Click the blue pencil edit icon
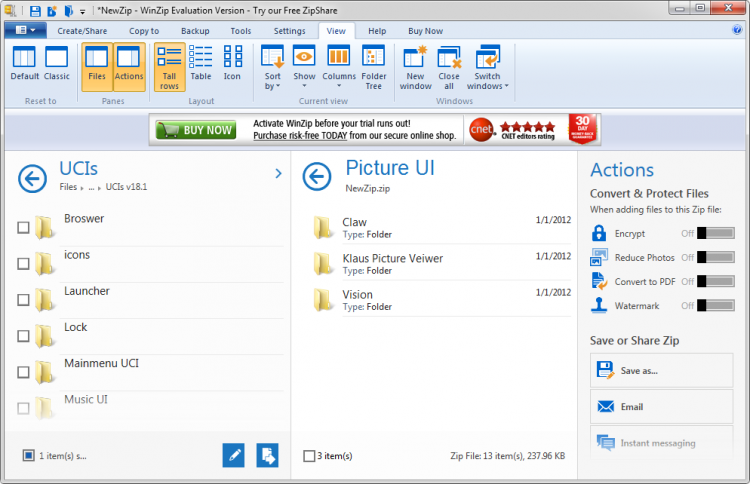750x484 pixels. click(233, 455)
